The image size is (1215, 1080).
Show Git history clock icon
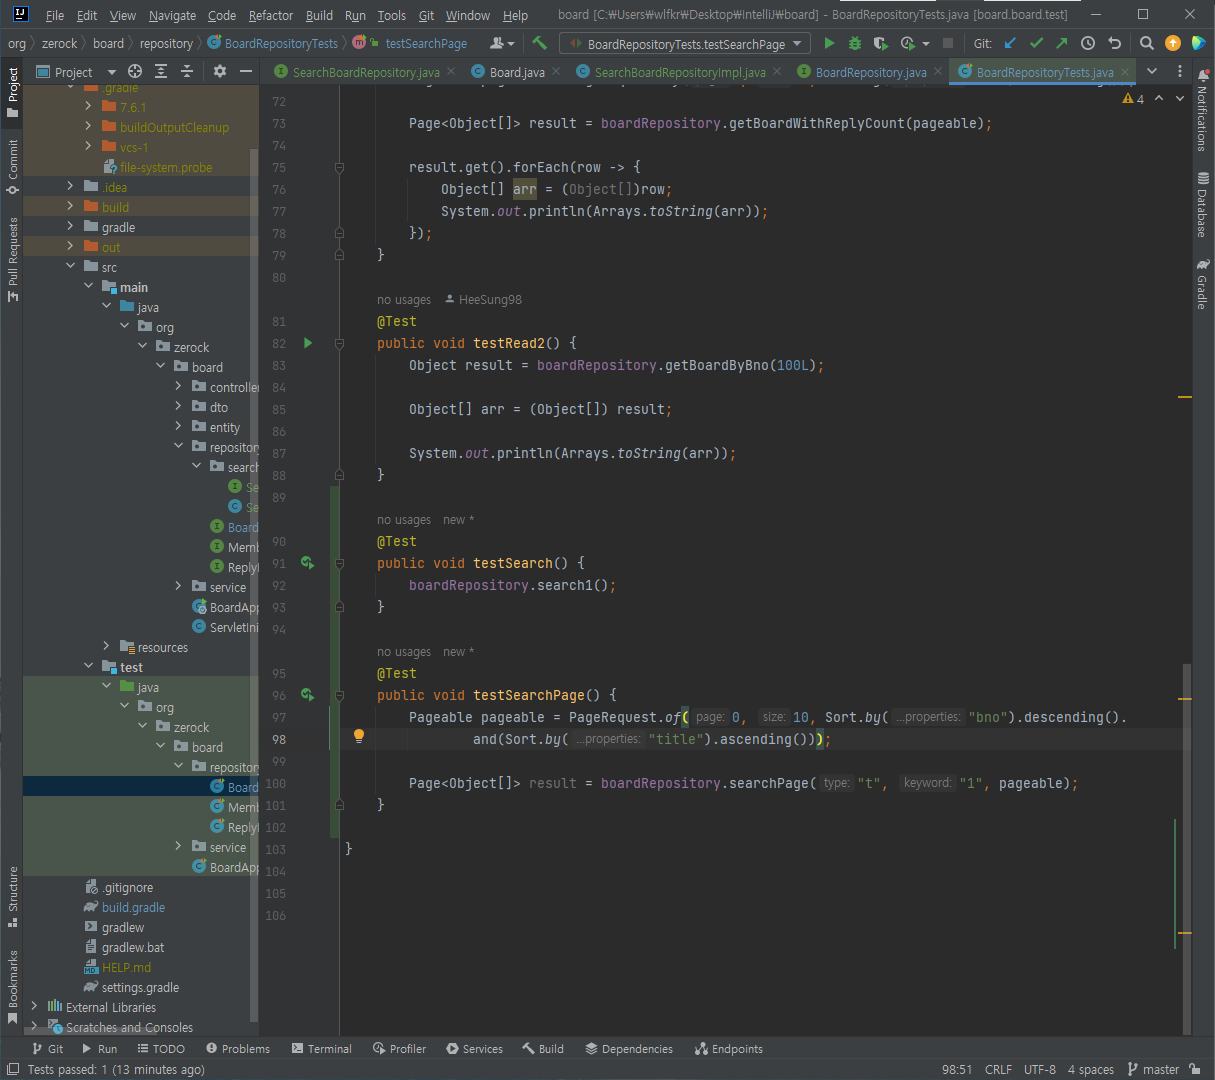[x=1088, y=43]
